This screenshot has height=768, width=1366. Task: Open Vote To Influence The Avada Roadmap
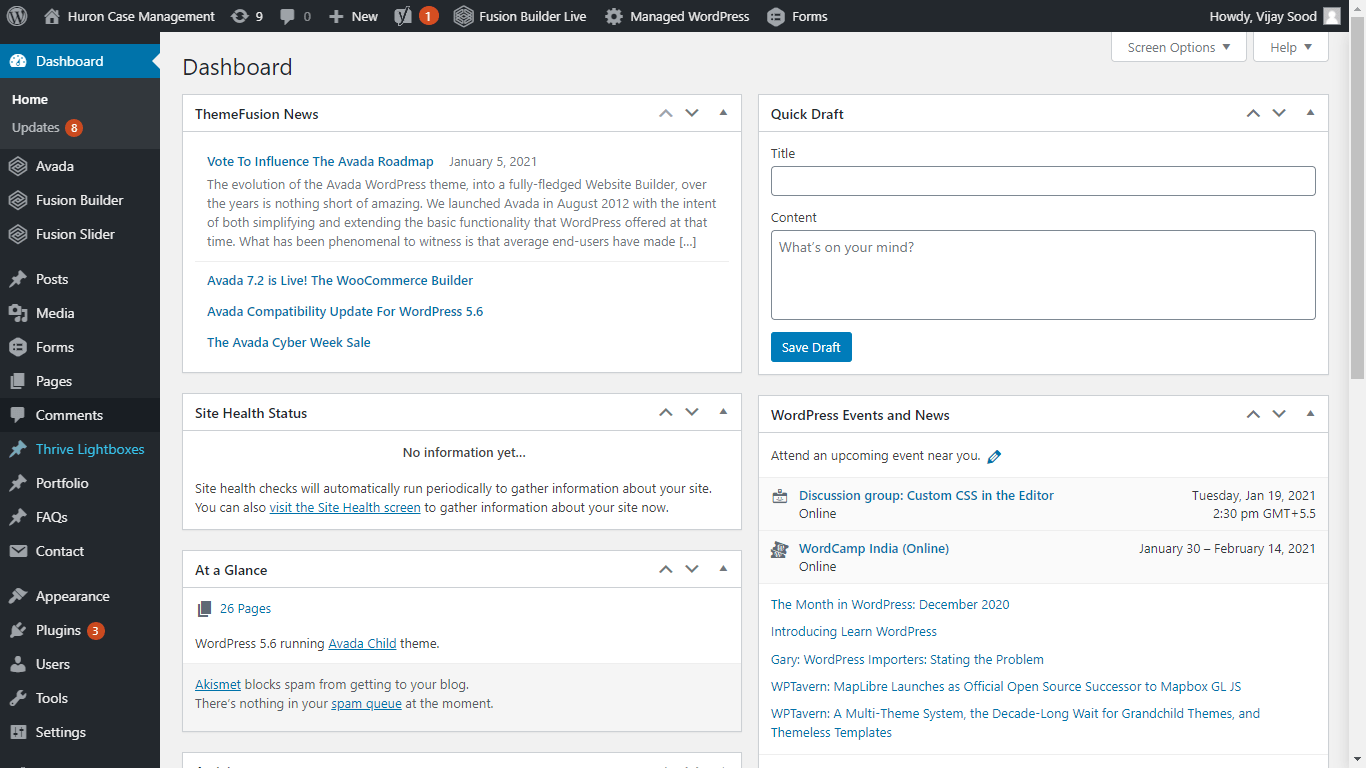click(320, 161)
